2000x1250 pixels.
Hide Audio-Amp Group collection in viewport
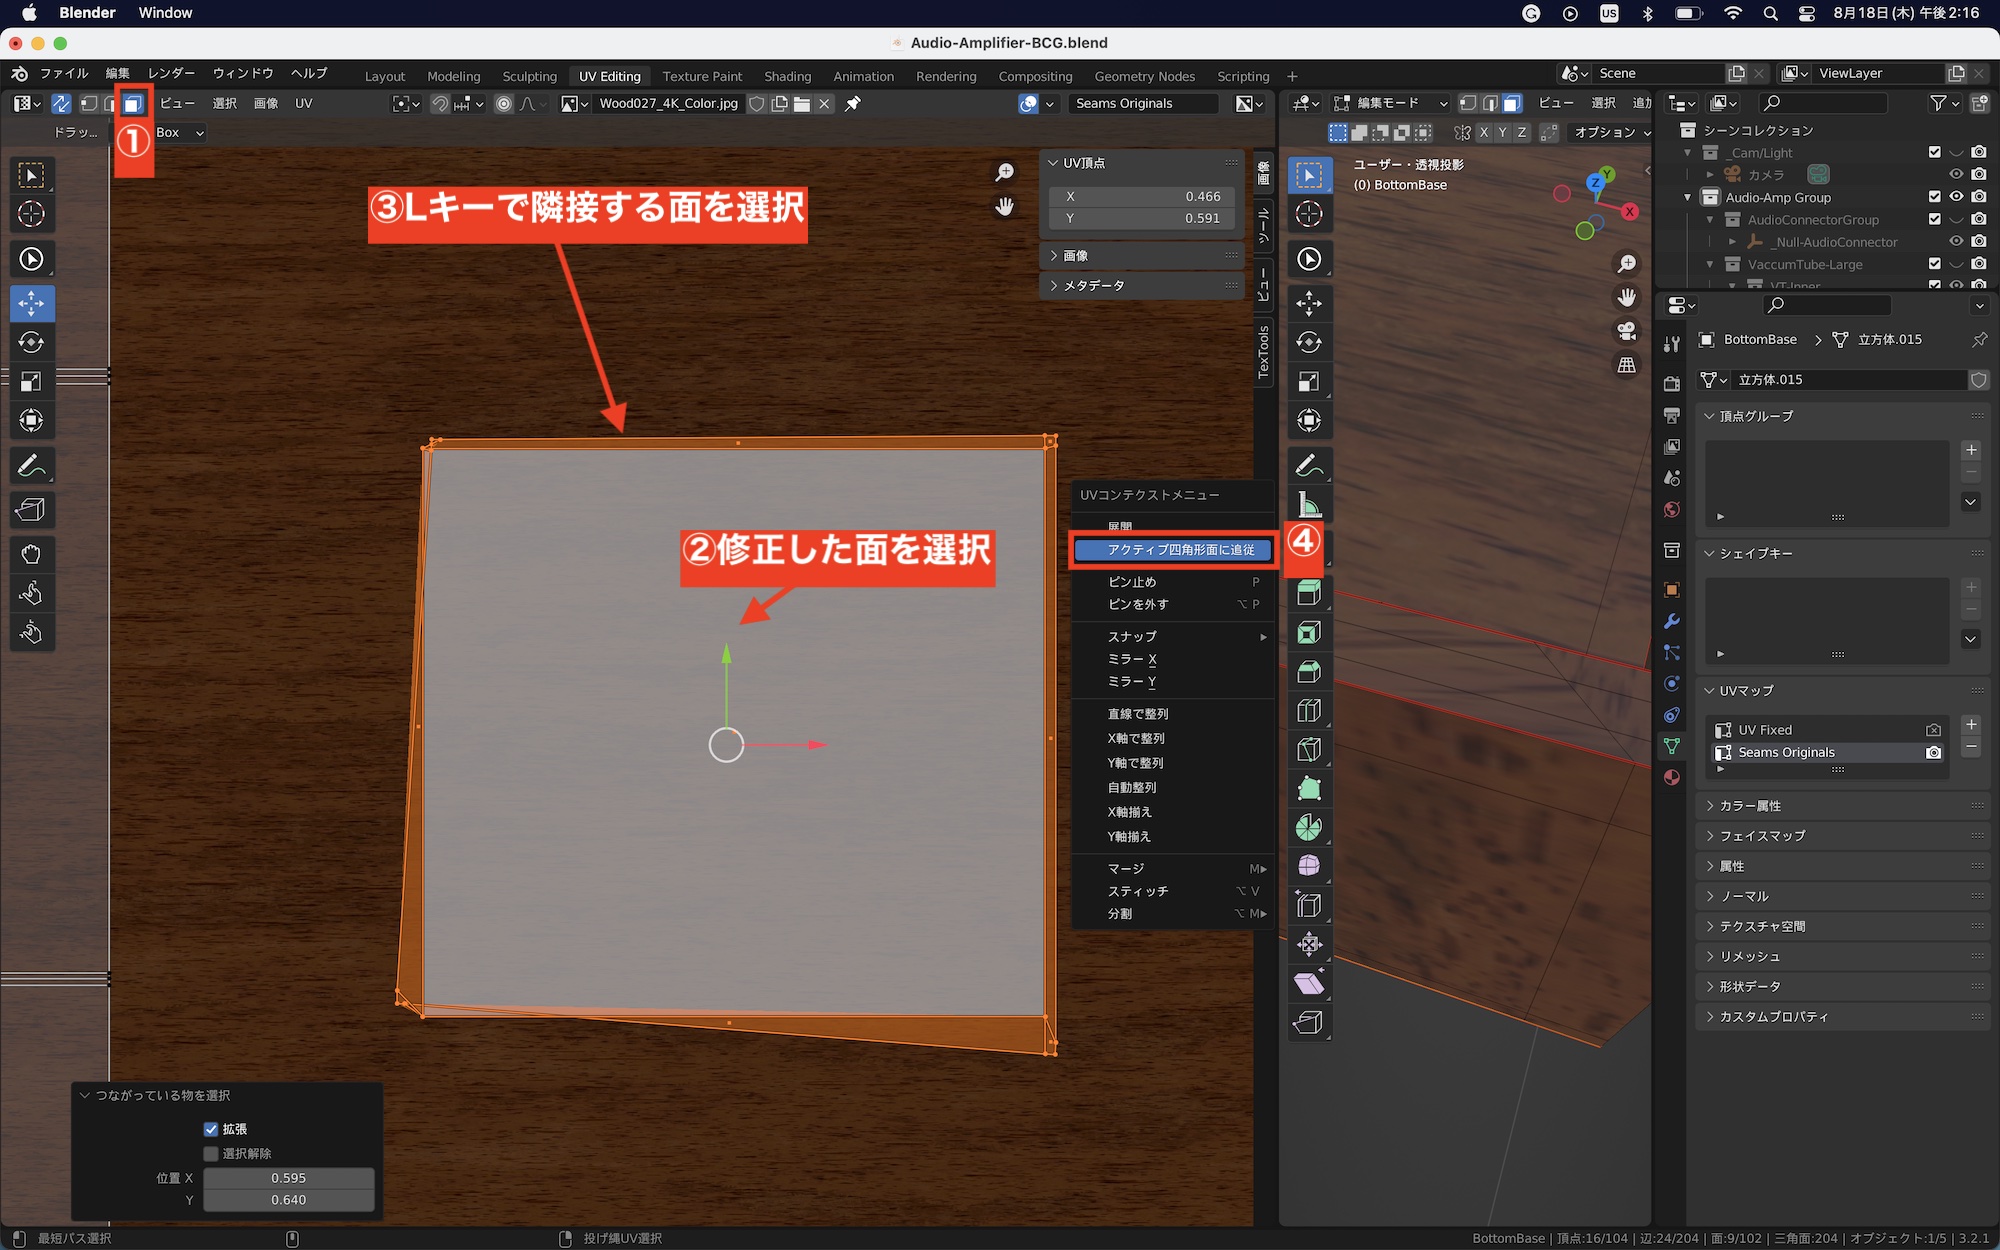1956,197
